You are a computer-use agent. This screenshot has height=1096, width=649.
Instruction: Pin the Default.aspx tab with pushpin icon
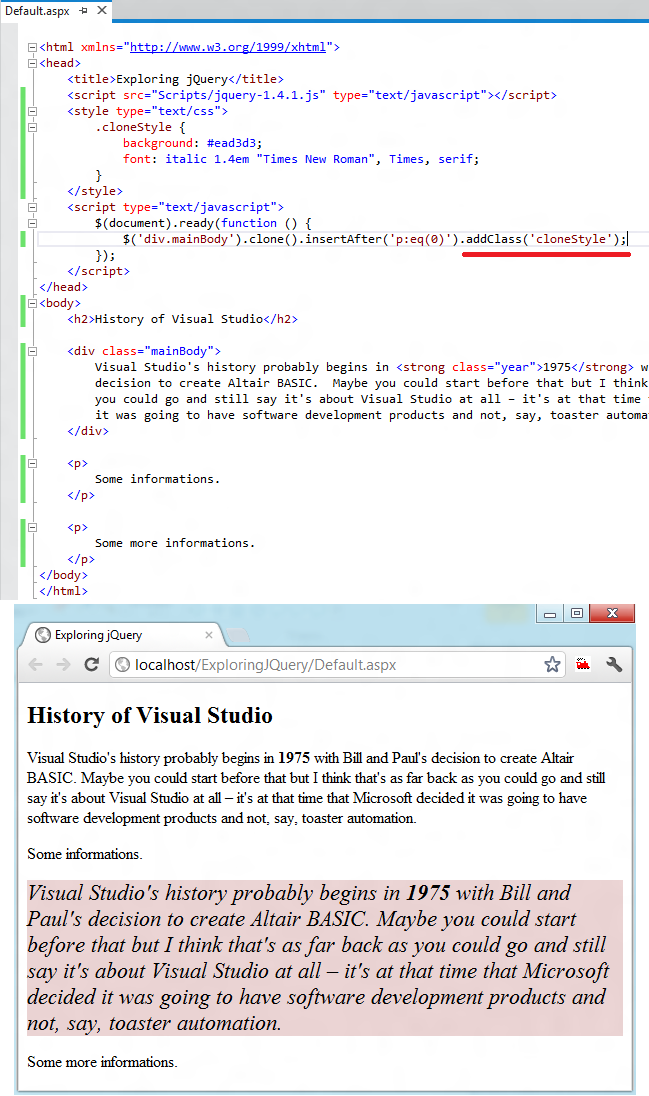(84, 10)
